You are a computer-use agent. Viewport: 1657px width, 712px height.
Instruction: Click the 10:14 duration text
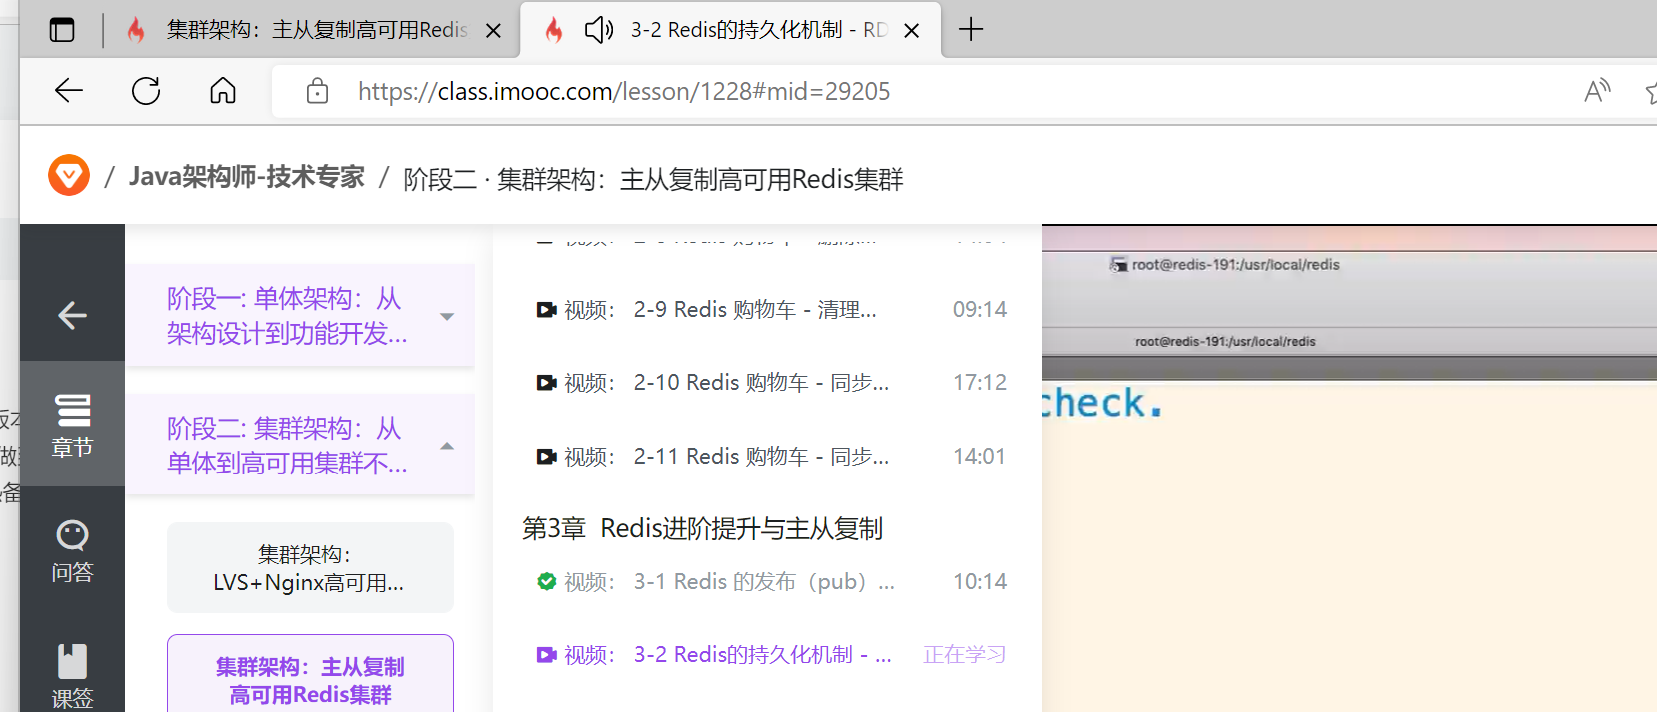[x=979, y=582]
